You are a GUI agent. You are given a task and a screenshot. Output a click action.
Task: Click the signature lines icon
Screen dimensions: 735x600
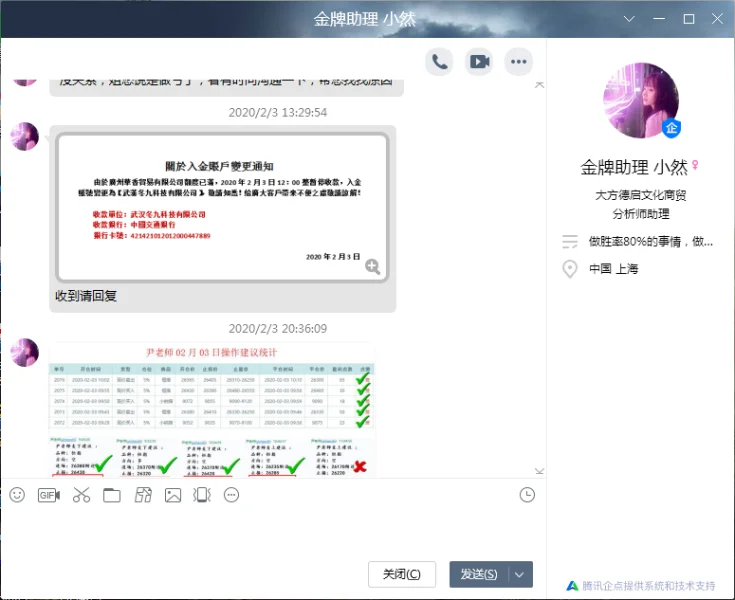tap(570, 241)
